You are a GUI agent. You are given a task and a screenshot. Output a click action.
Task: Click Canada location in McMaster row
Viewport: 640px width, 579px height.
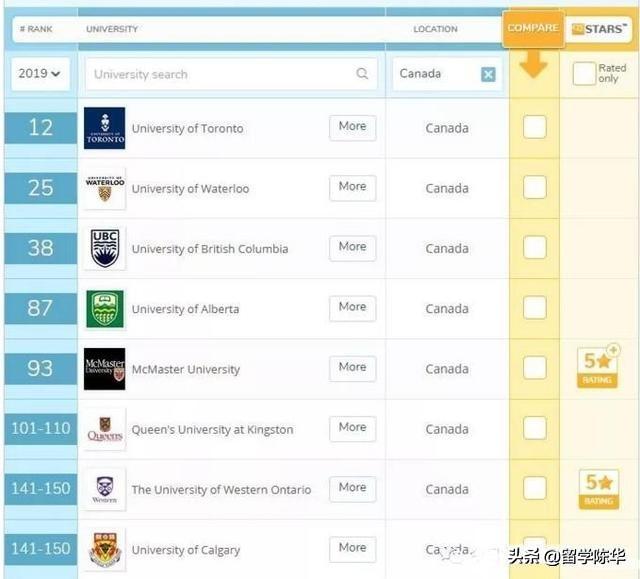click(x=447, y=369)
